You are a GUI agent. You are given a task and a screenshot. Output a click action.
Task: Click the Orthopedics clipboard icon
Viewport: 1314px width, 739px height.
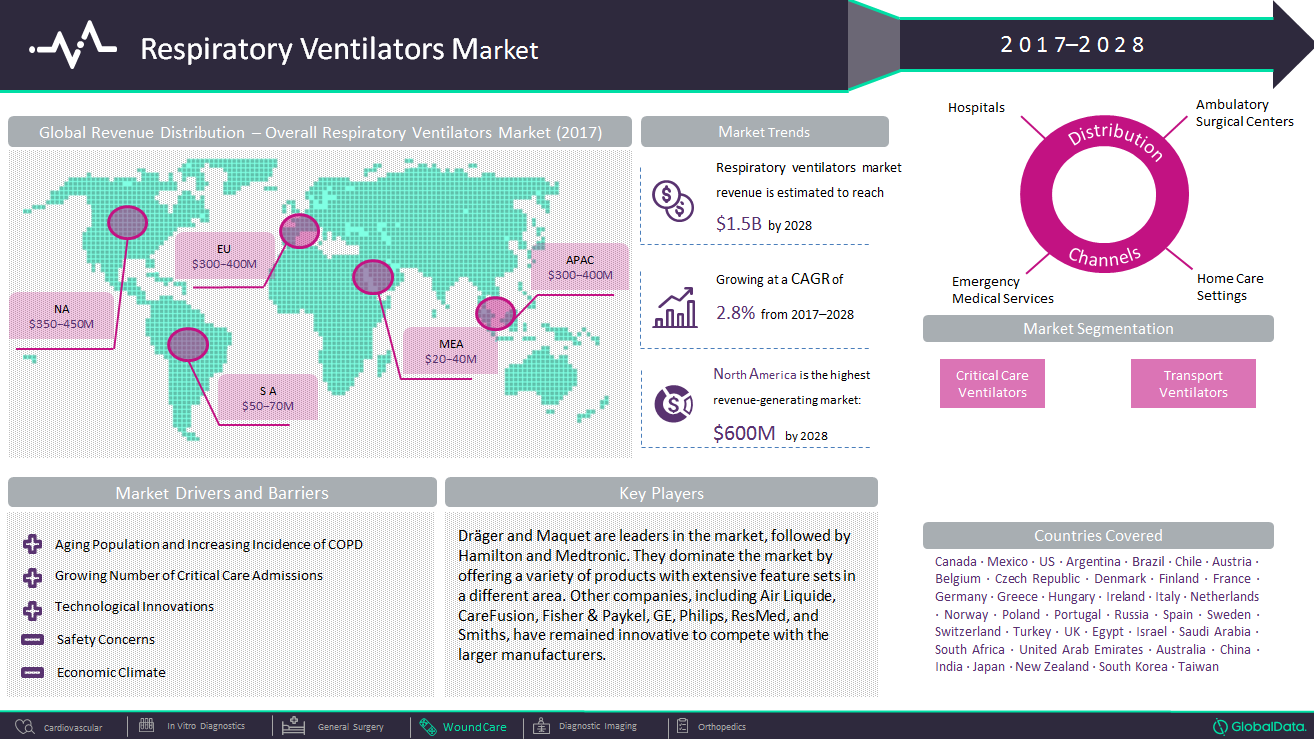coord(683,726)
